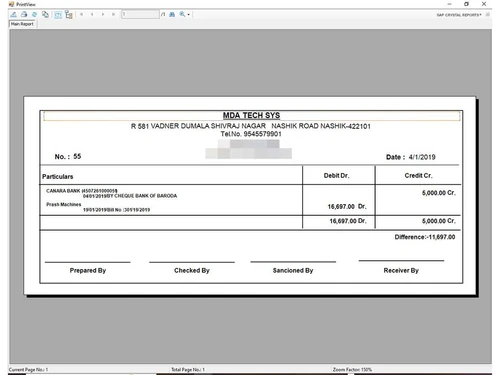Click the Prash Machines entry
The width and height of the screenshot is (500, 375).
click(x=64, y=204)
